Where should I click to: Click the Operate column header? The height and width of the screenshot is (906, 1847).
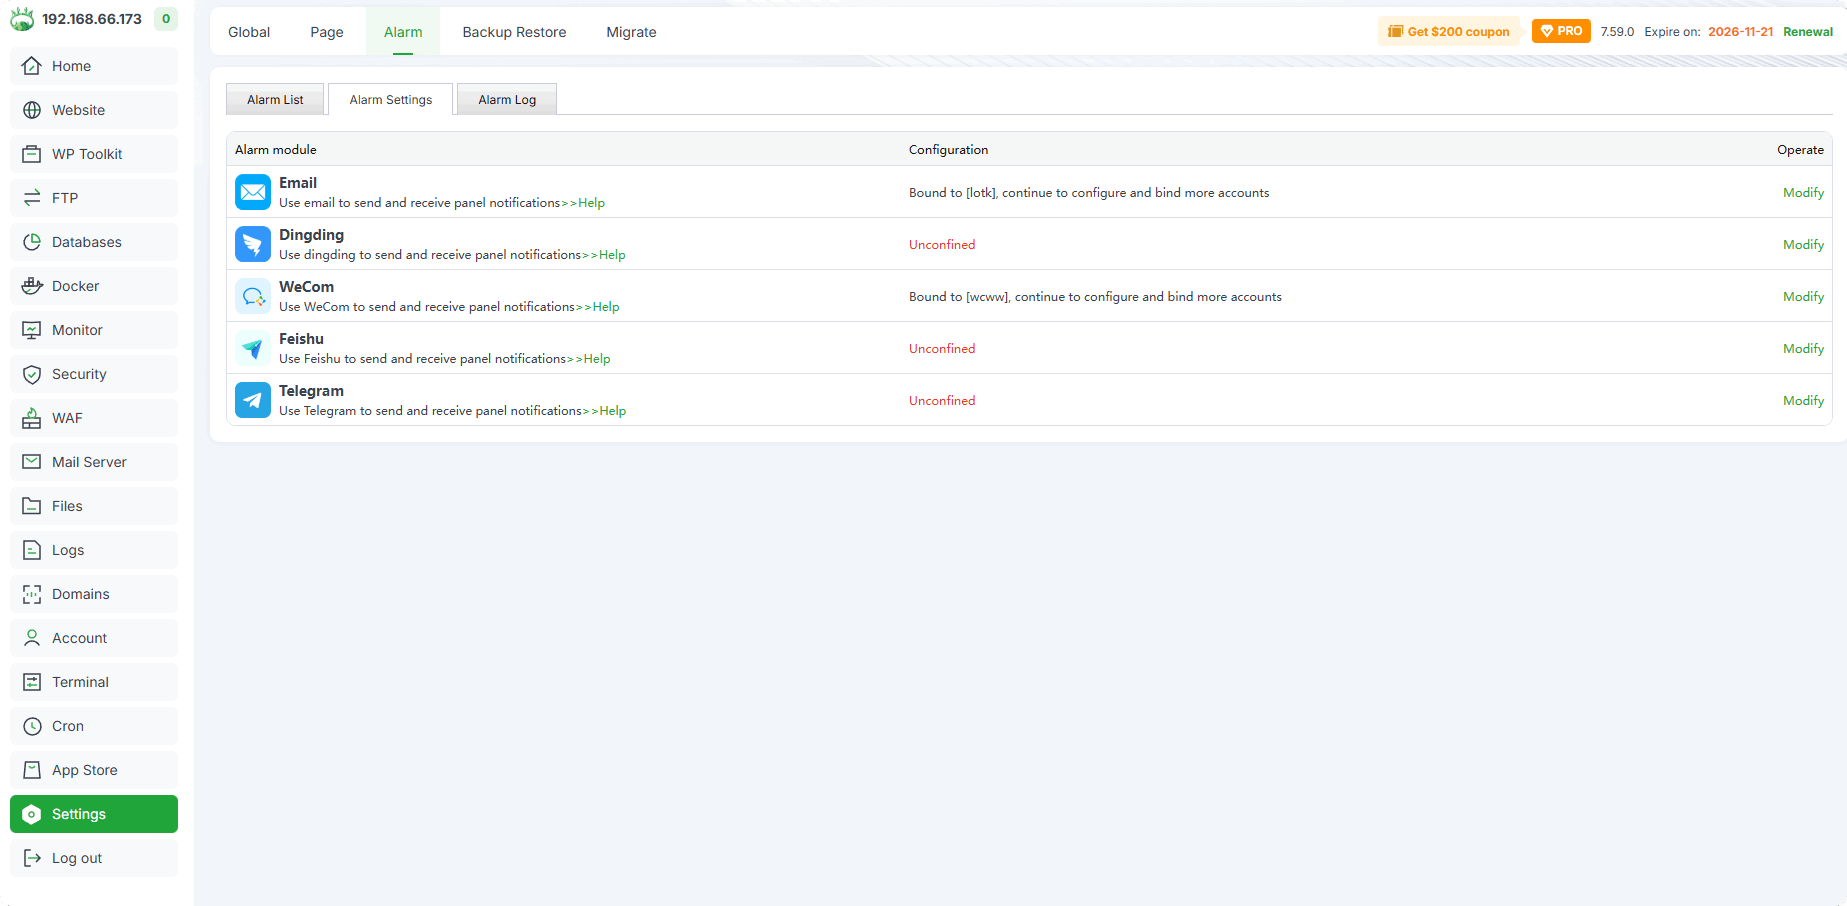coord(1800,150)
